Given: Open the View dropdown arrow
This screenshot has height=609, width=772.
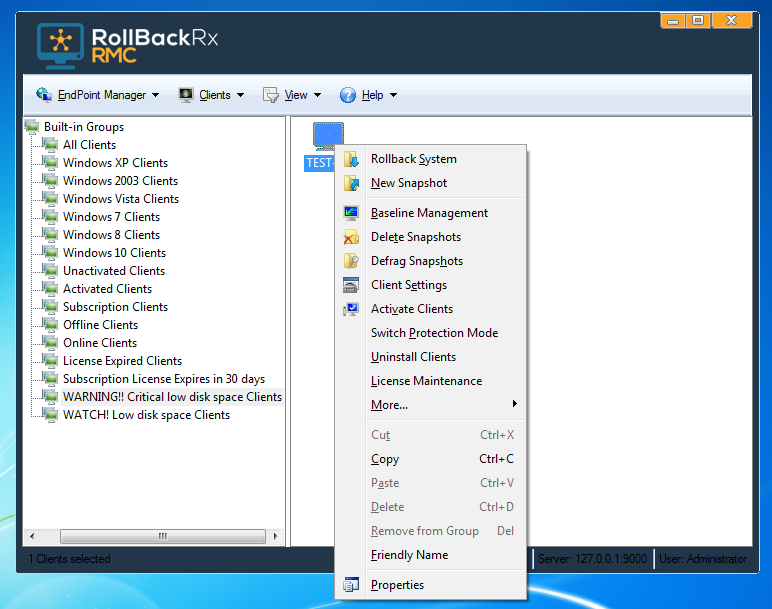Looking at the screenshot, I should point(317,95).
